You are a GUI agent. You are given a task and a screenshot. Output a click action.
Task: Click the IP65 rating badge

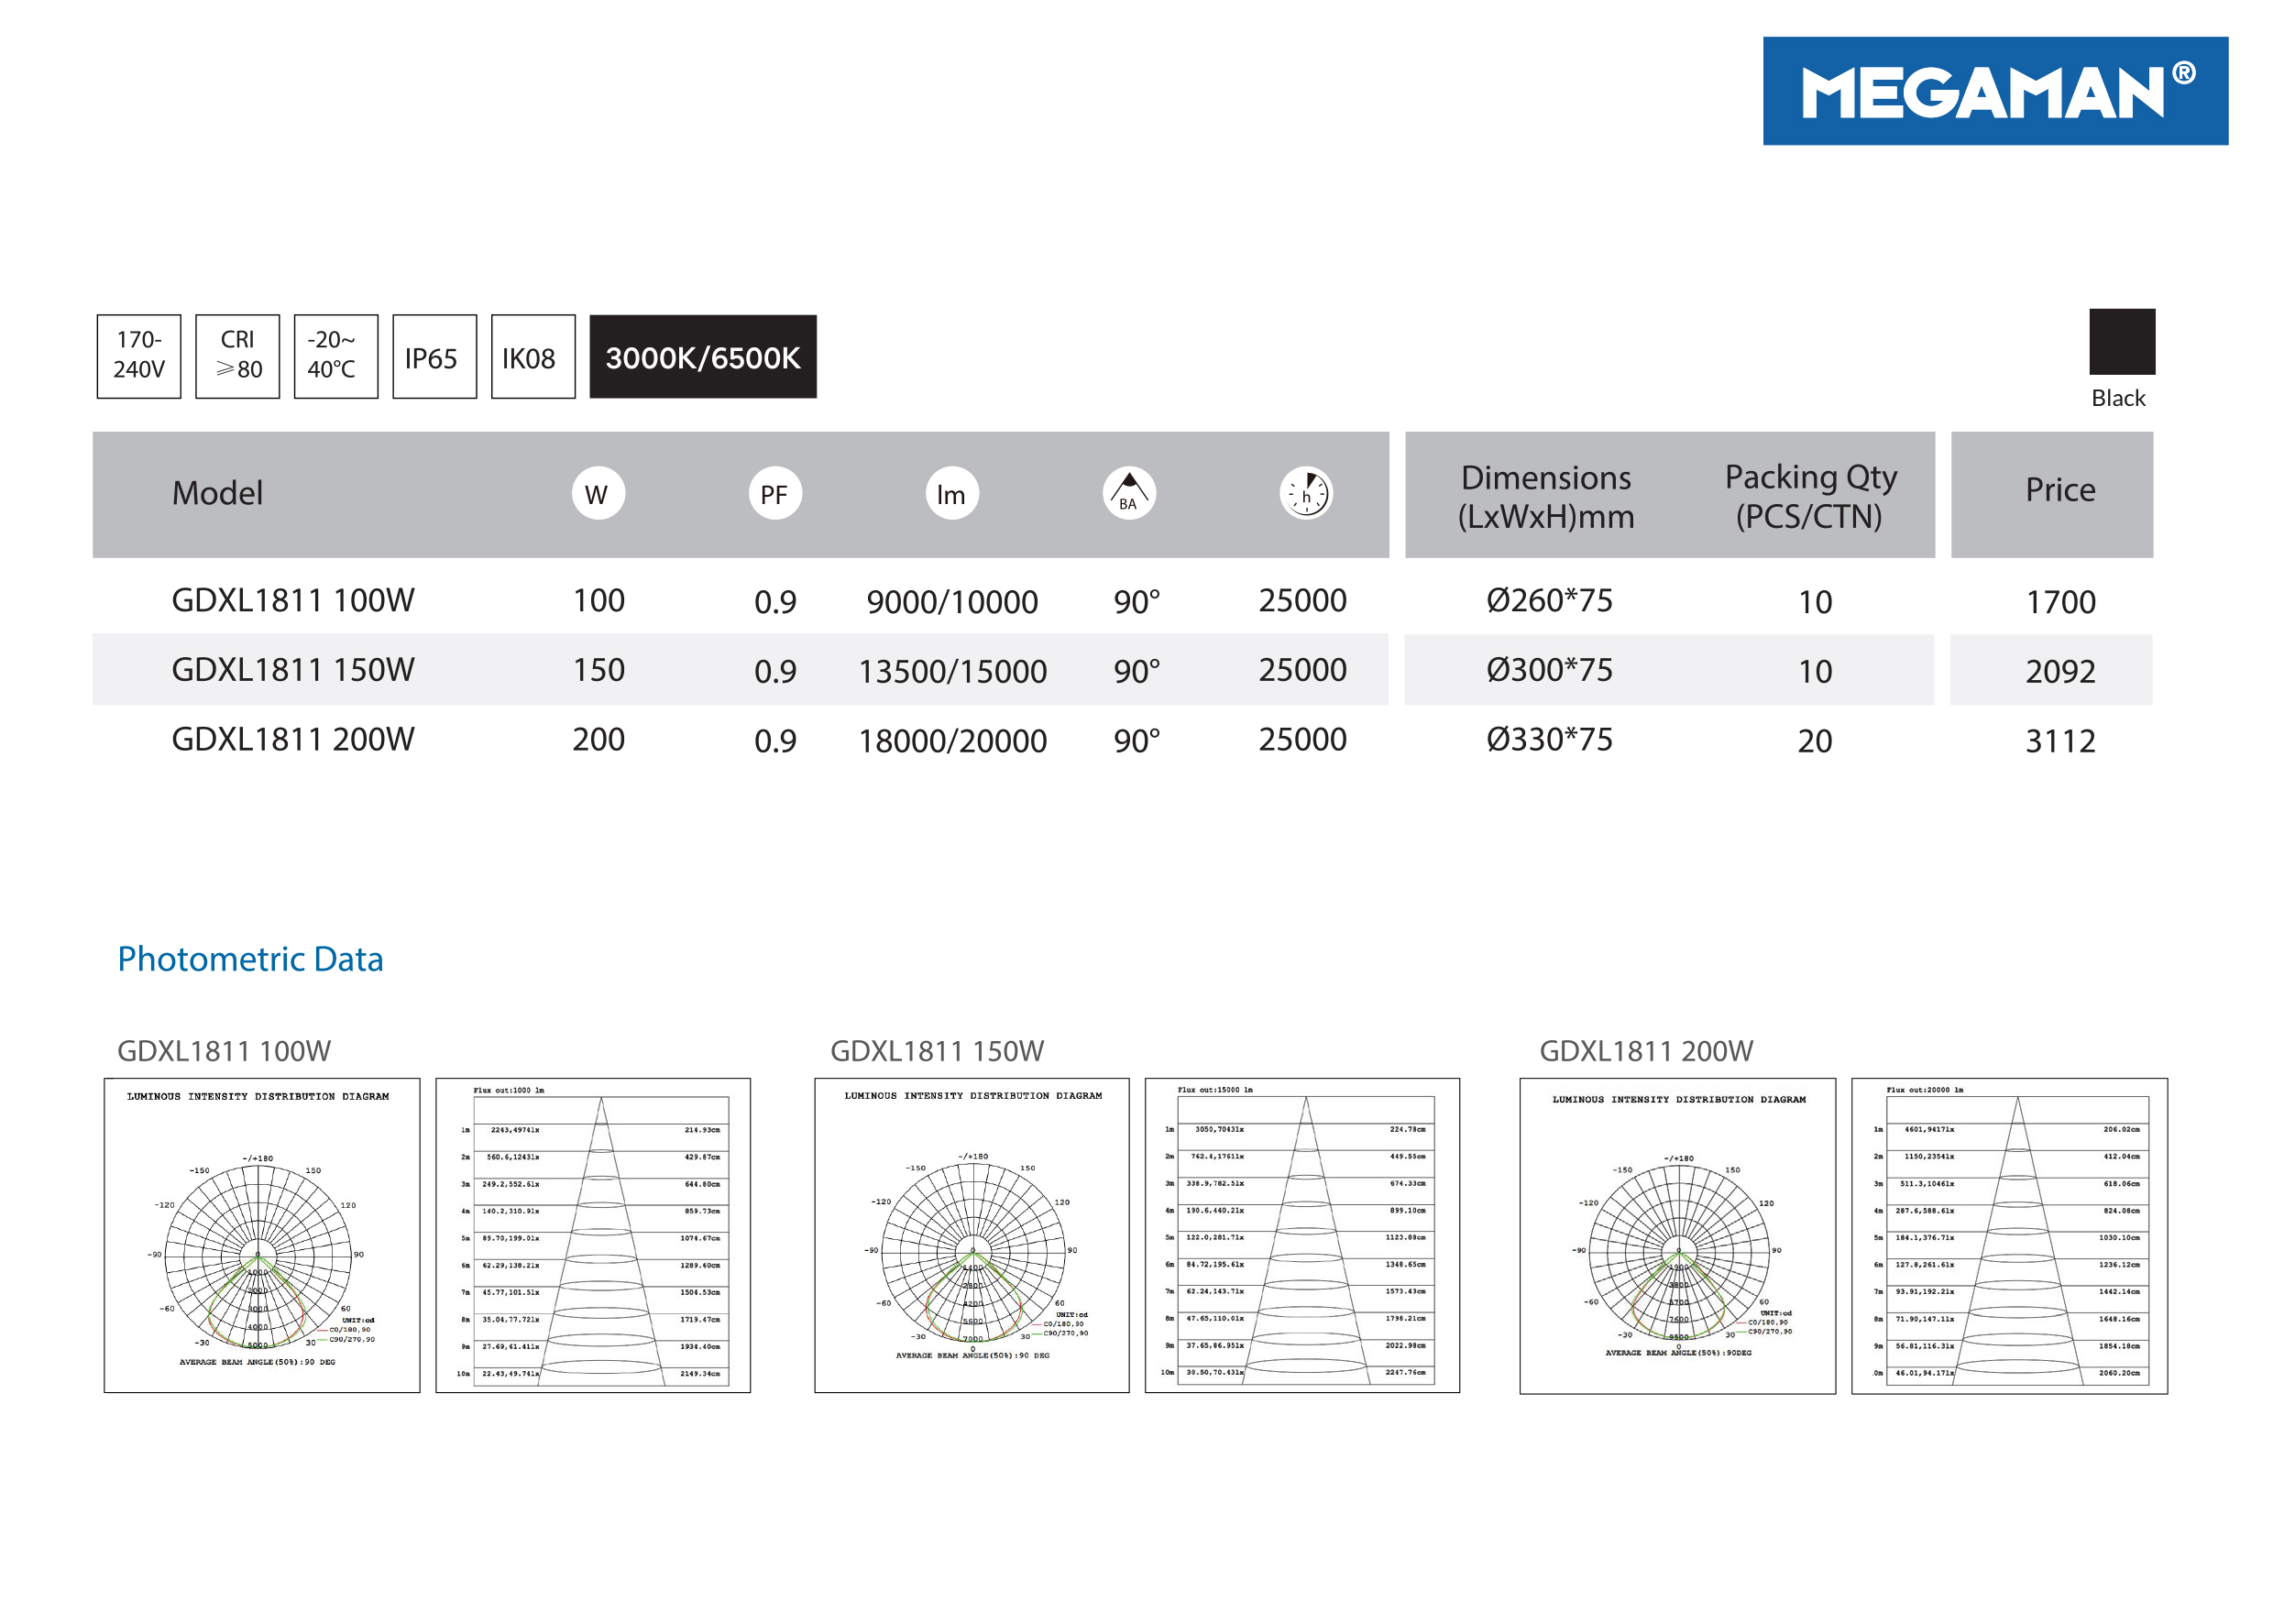coord(434,356)
